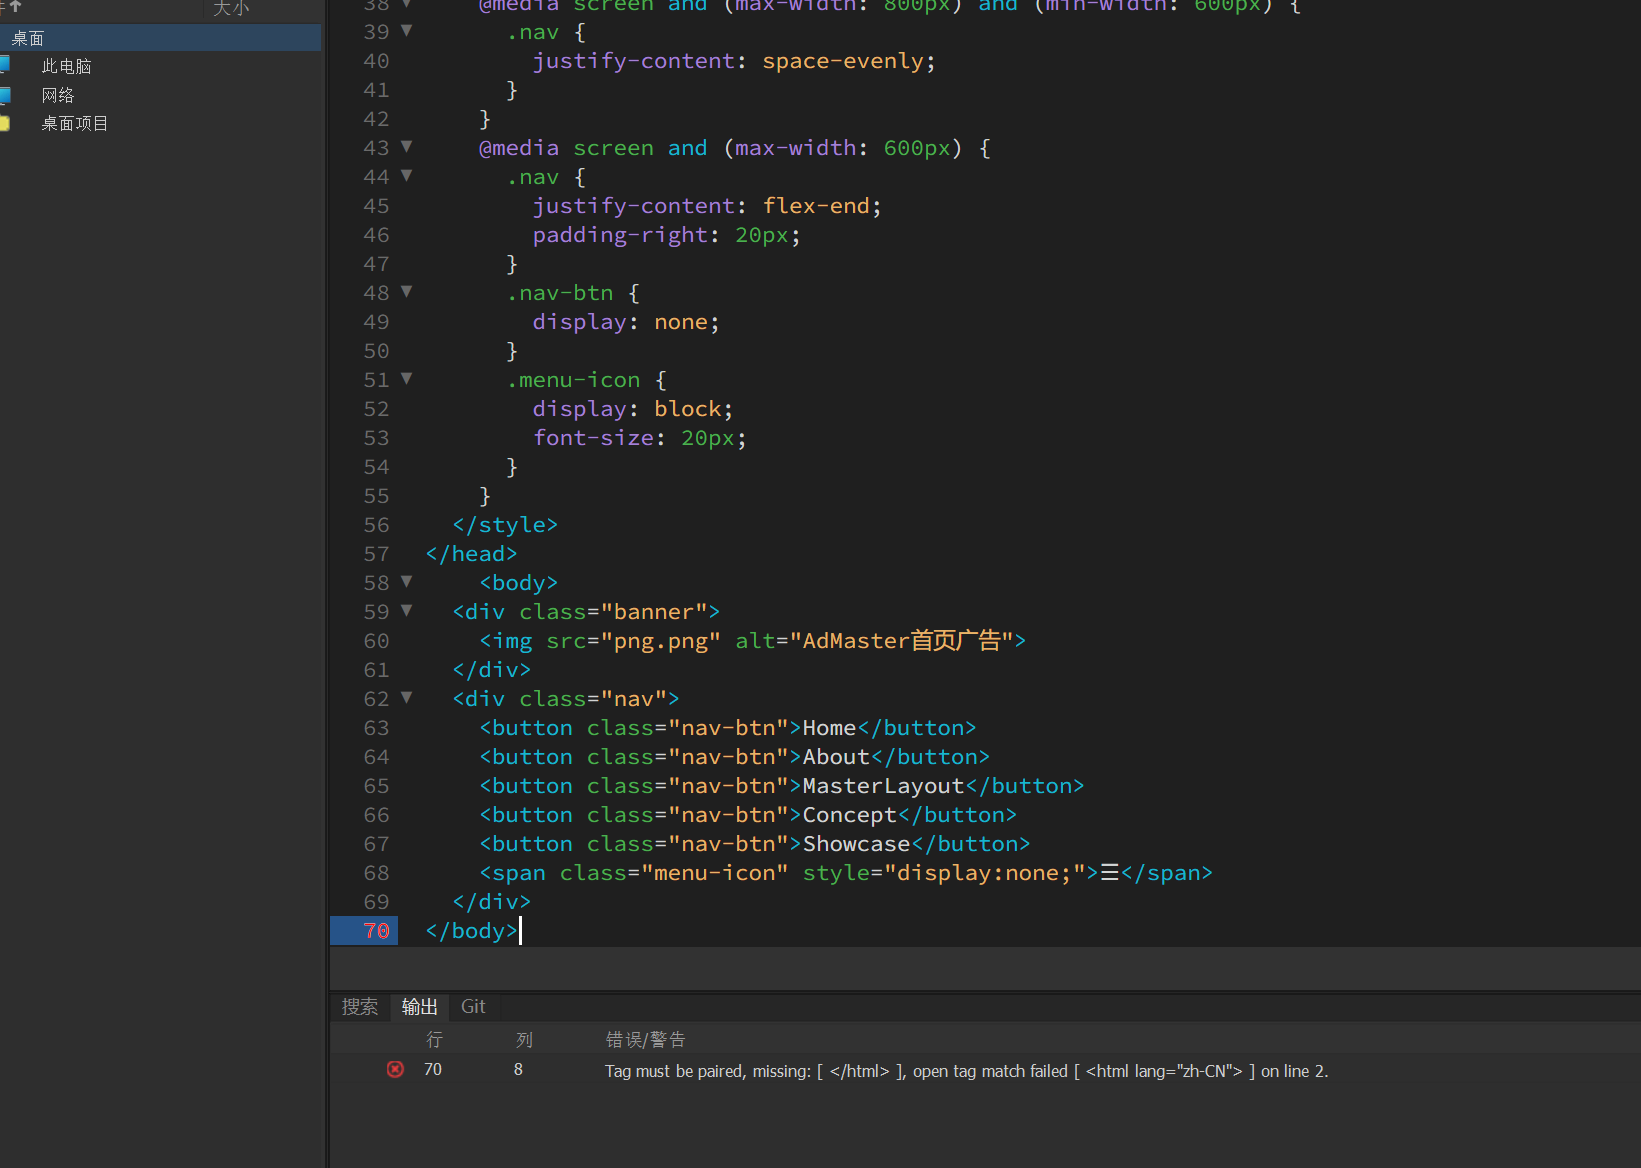This screenshot has height=1168, width=1641.
Task: Click the 'Showcase' text on line 67
Action: coord(856,844)
